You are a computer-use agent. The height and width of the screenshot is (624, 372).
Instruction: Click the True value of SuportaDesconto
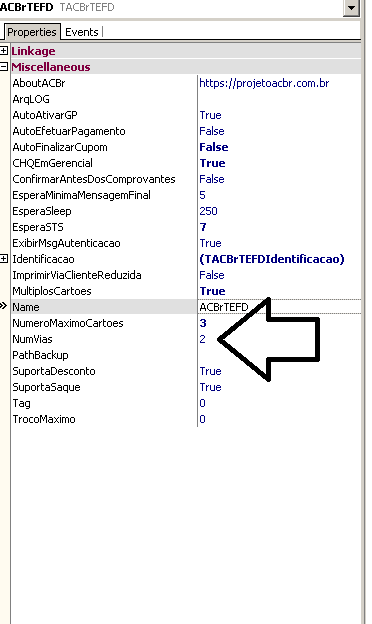tap(210, 371)
